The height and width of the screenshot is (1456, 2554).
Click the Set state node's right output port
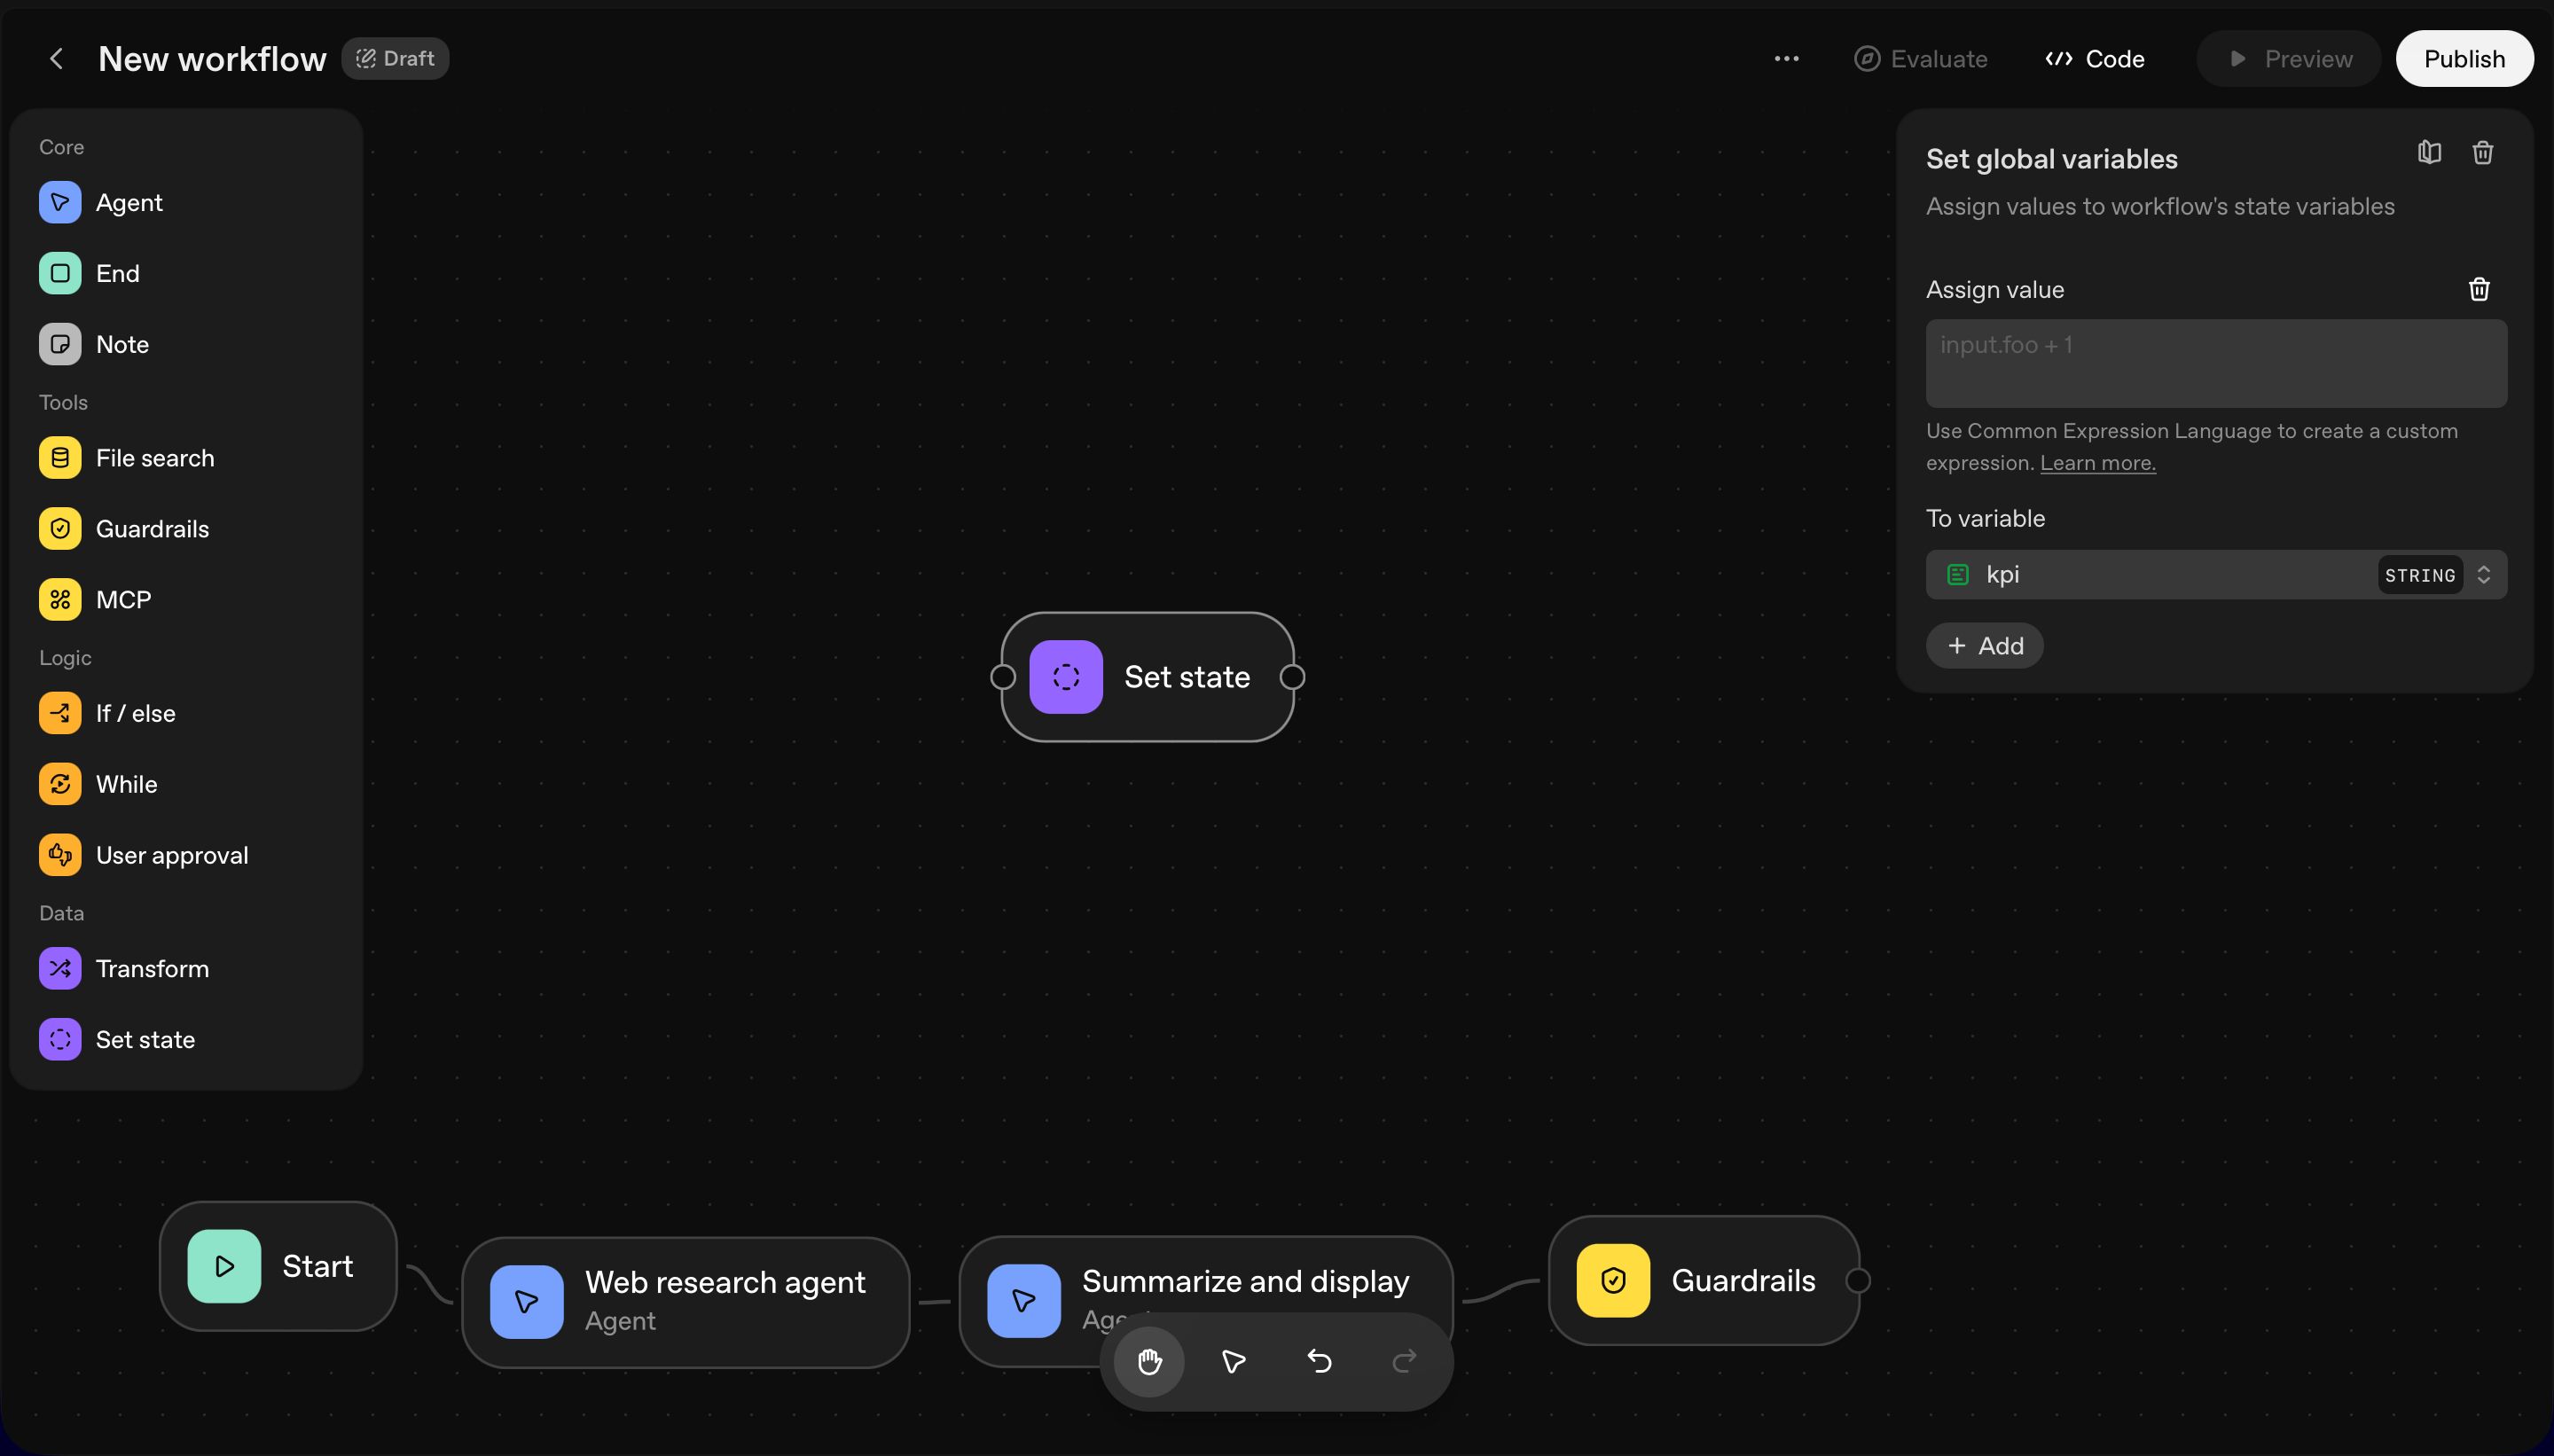tap(1292, 677)
